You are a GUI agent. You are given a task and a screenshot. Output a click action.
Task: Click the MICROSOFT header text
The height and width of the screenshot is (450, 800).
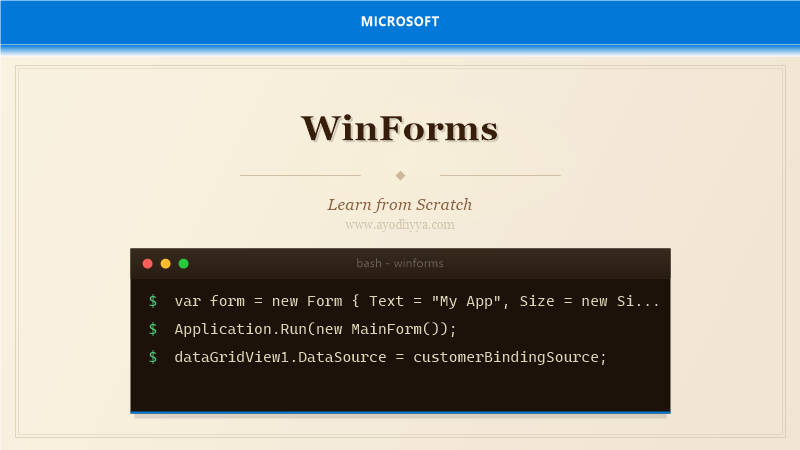click(400, 21)
